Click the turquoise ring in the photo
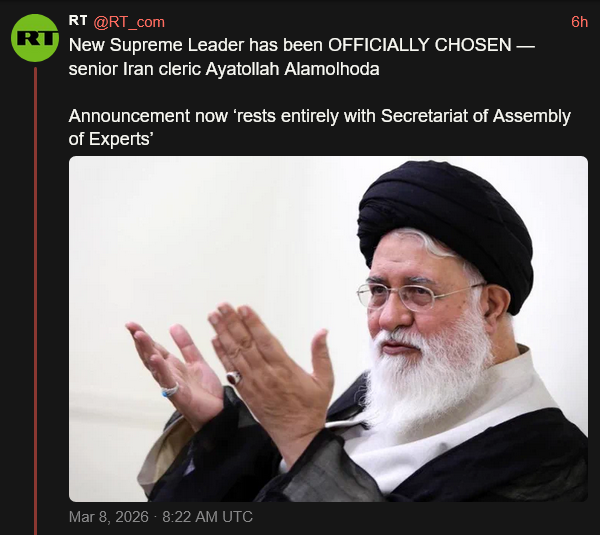Screen dimensions: 600x535 click(x=170, y=390)
